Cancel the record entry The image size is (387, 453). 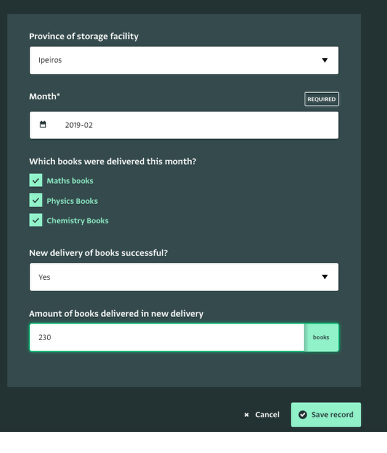pos(262,415)
